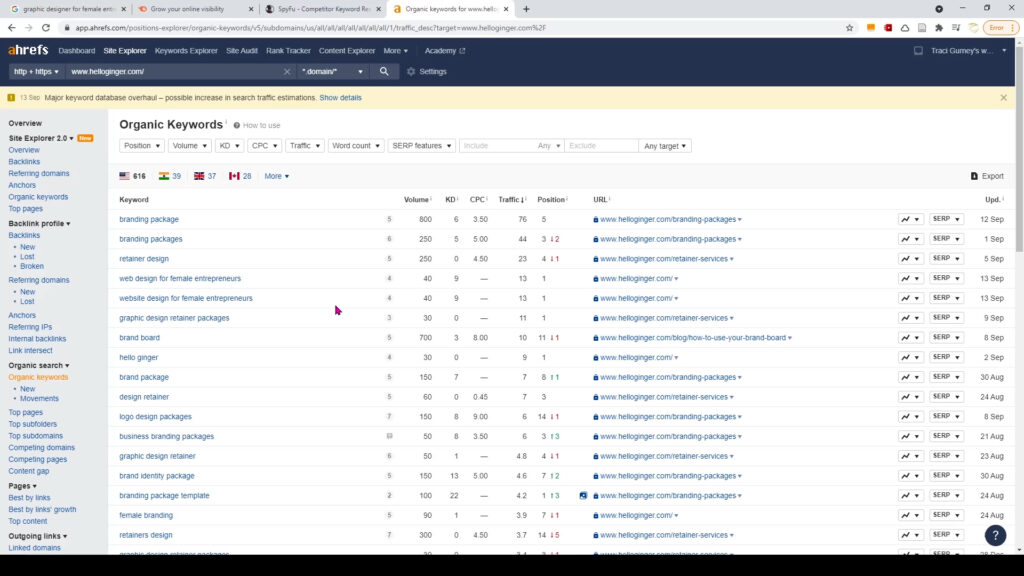The height and width of the screenshot is (576, 1024).
Task: Clear the target field with the X icon
Action: tap(286, 71)
